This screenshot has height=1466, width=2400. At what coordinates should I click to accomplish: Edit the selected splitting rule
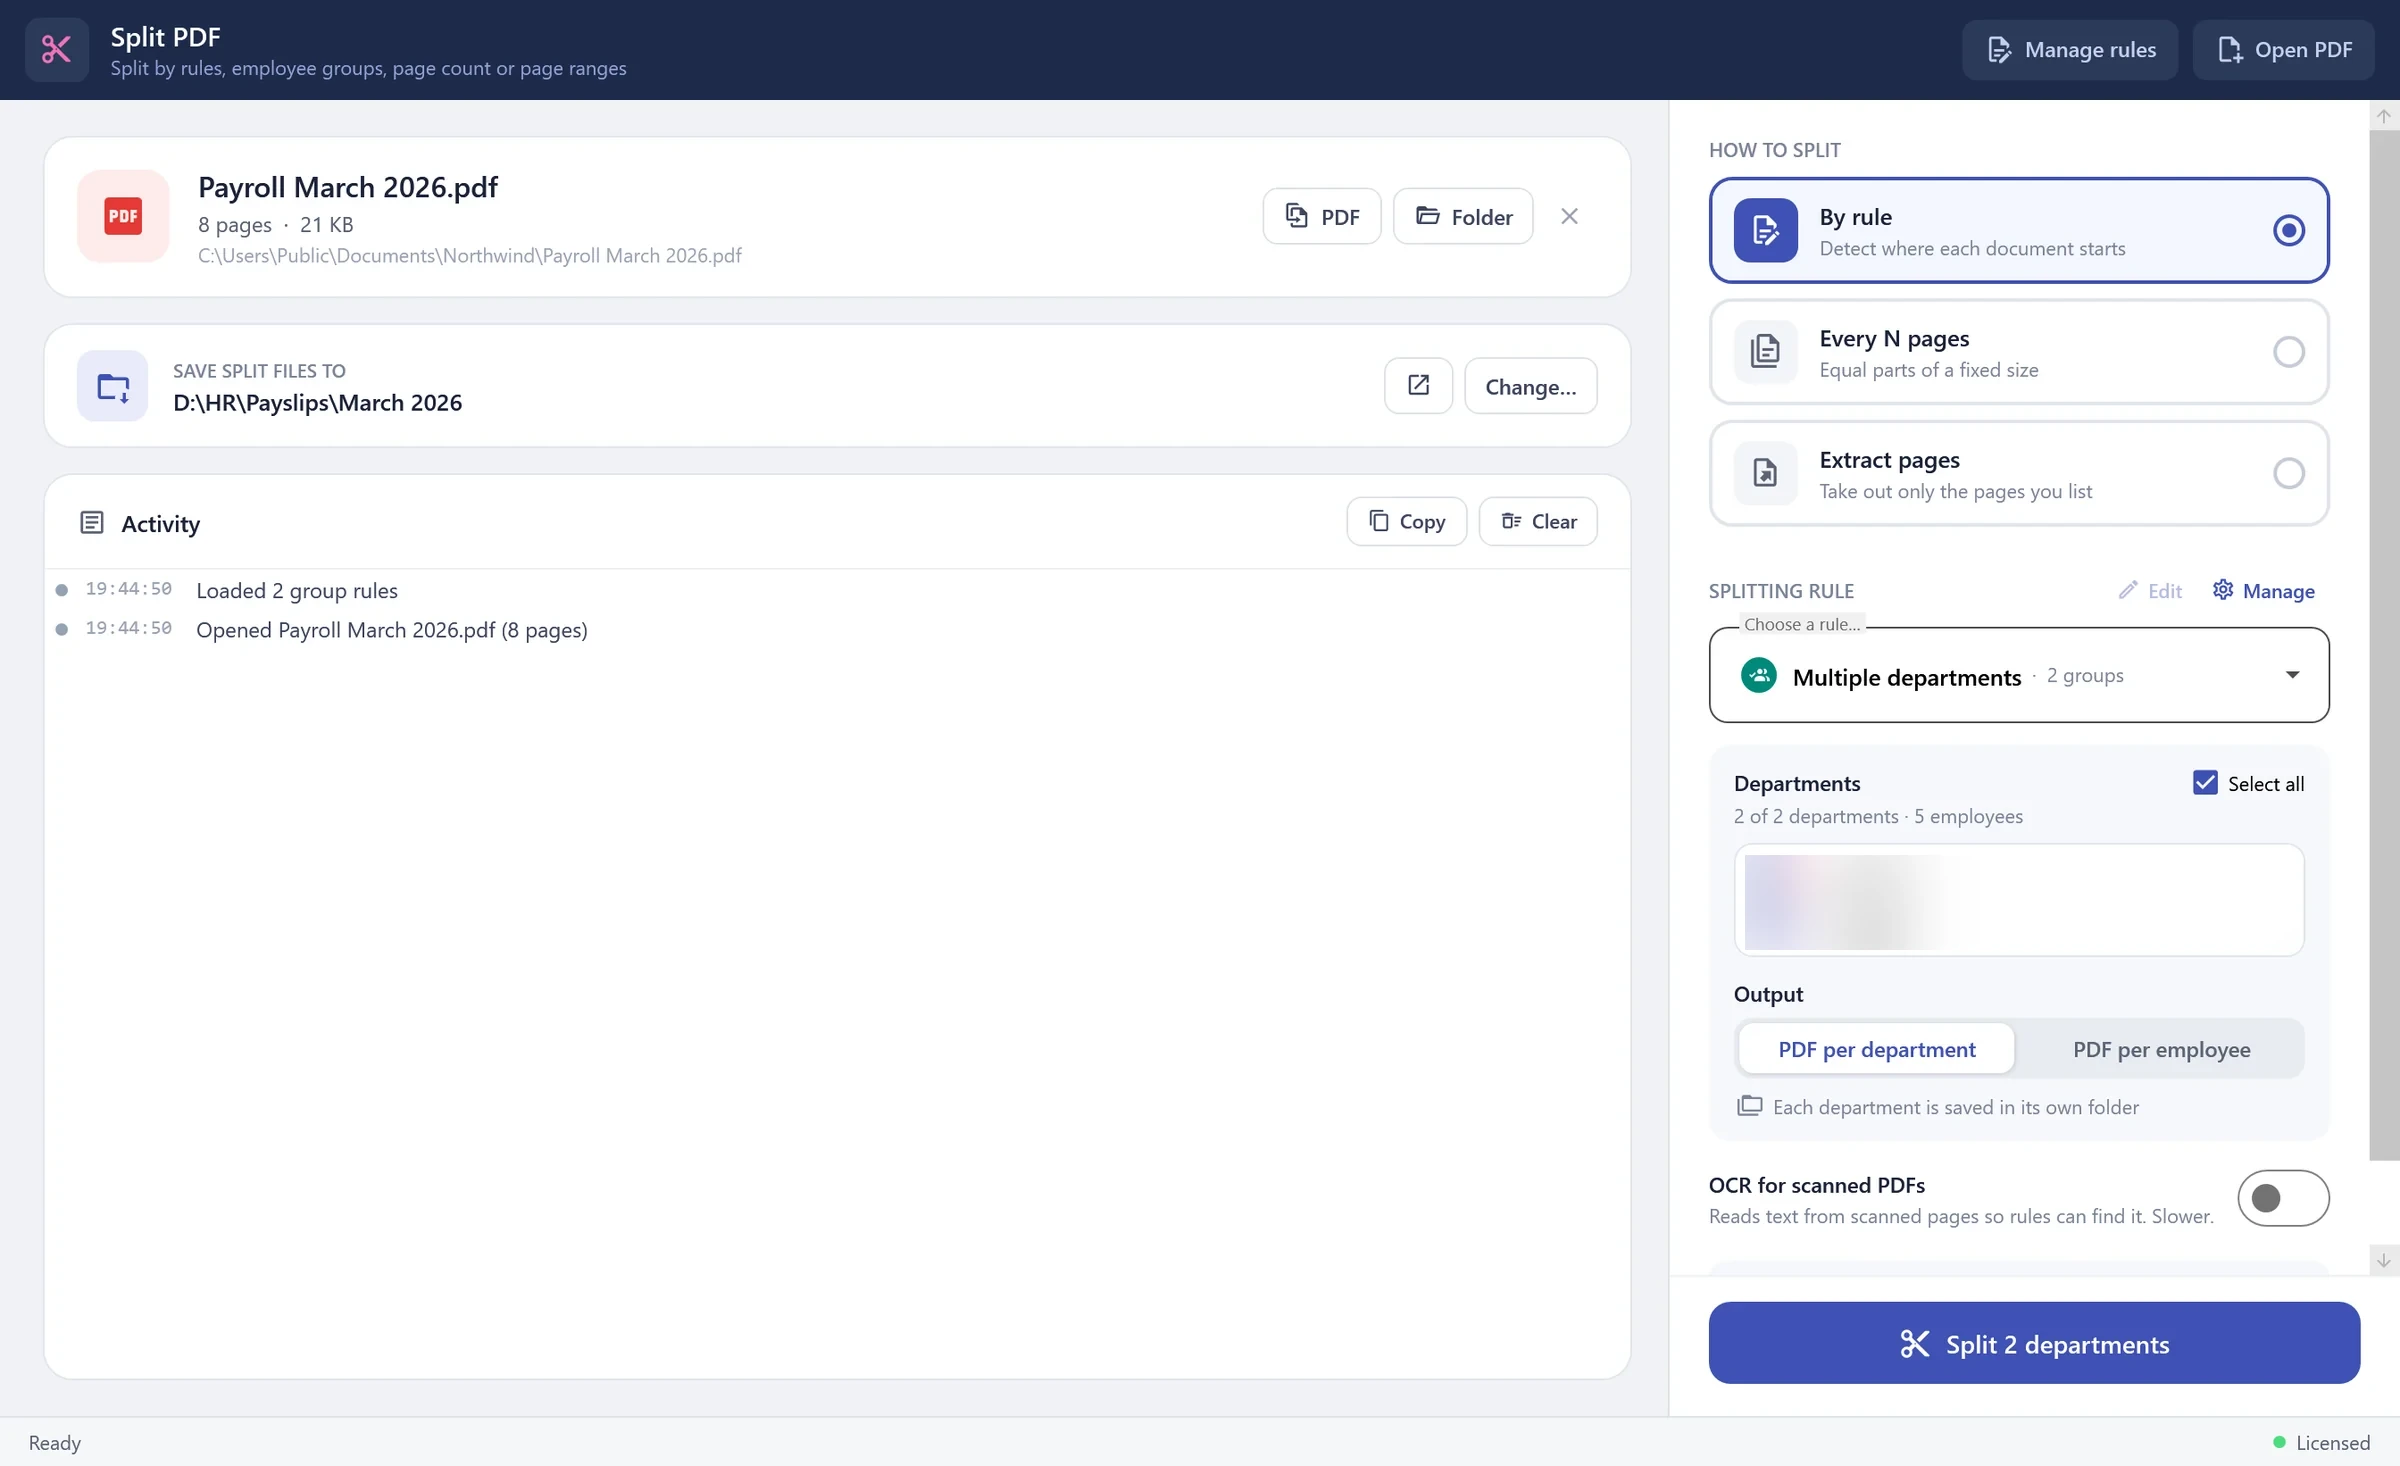point(2150,591)
